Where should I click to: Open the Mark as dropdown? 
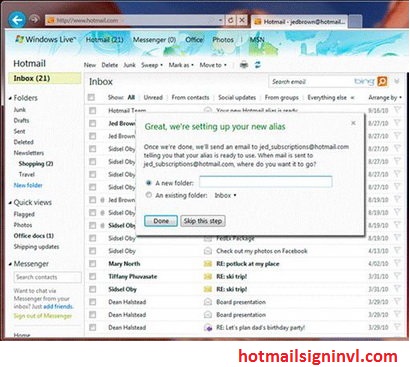tap(181, 65)
